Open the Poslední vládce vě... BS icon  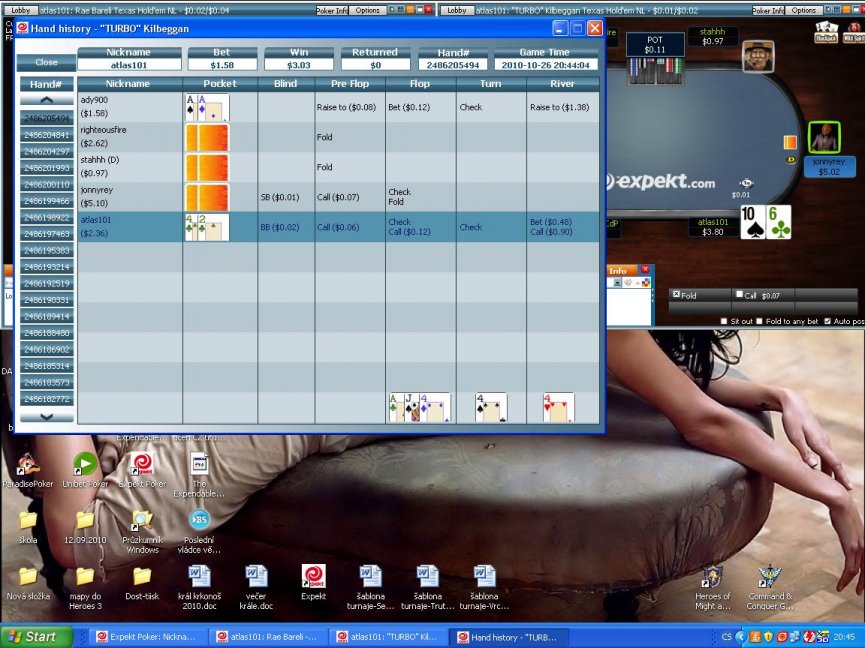click(199, 532)
